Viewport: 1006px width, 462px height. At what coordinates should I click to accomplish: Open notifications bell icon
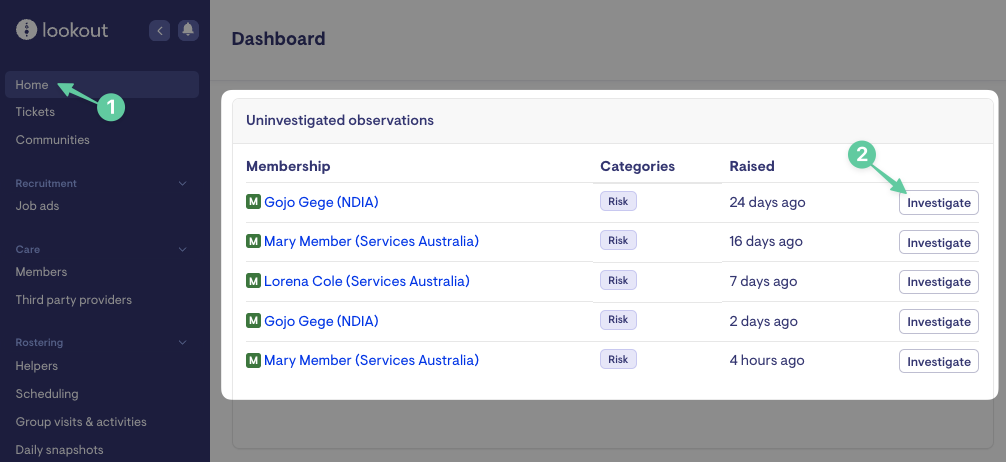(x=188, y=31)
